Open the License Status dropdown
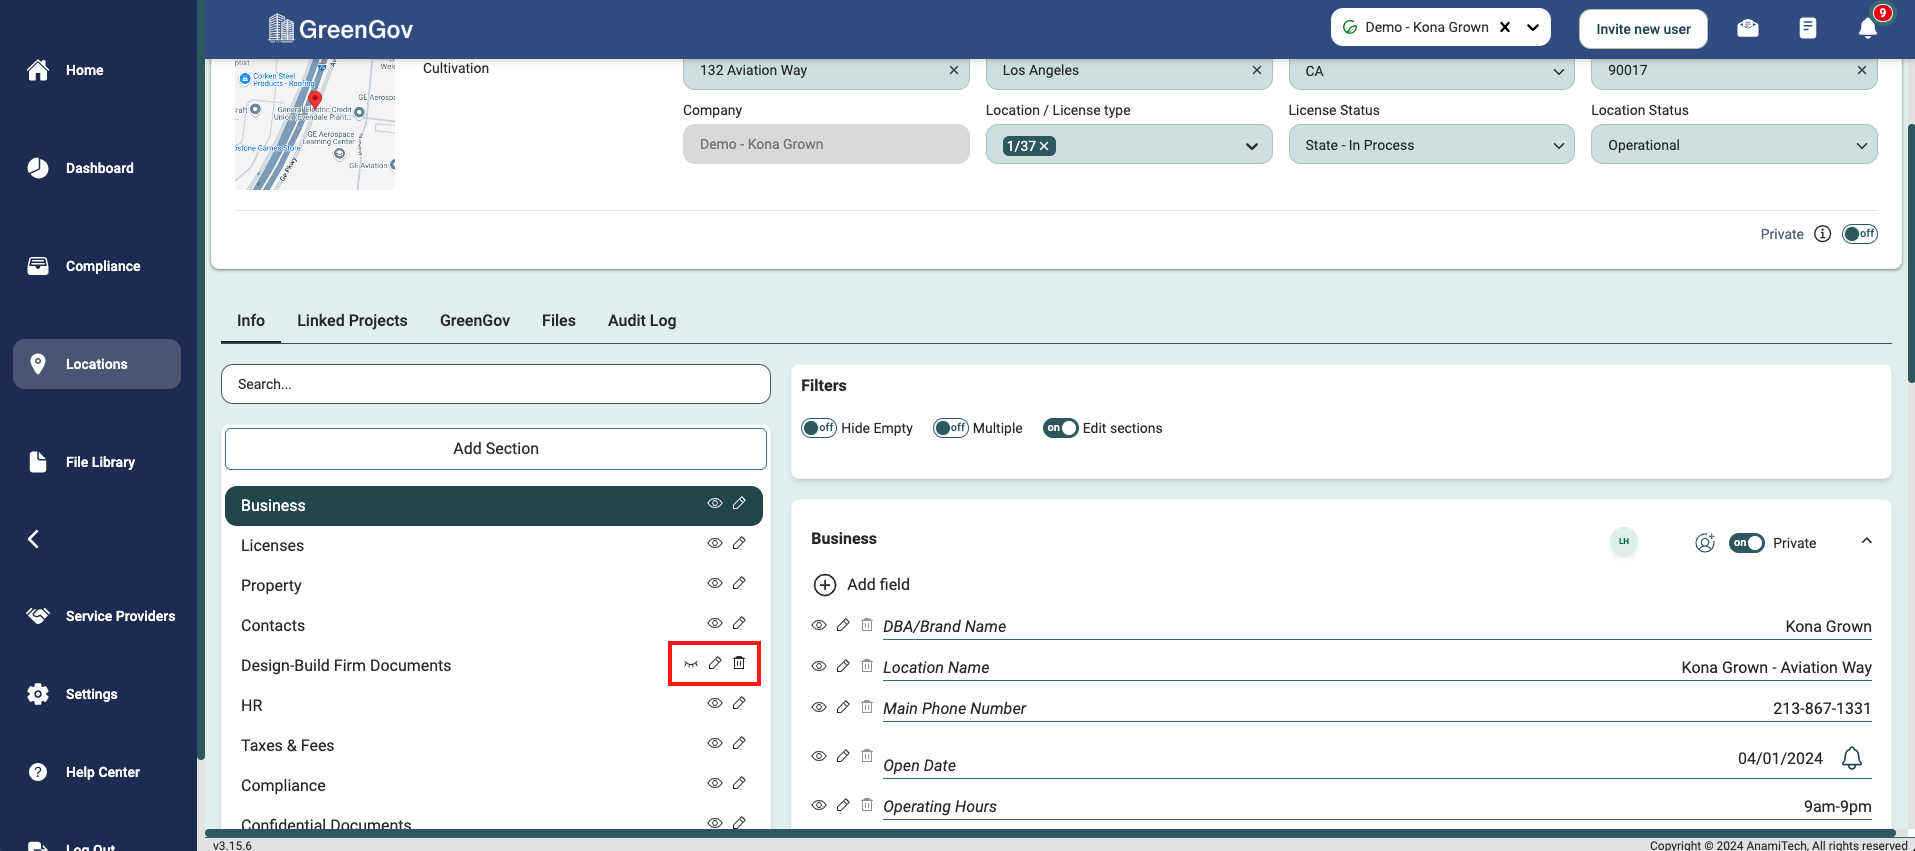 [1431, 145]
